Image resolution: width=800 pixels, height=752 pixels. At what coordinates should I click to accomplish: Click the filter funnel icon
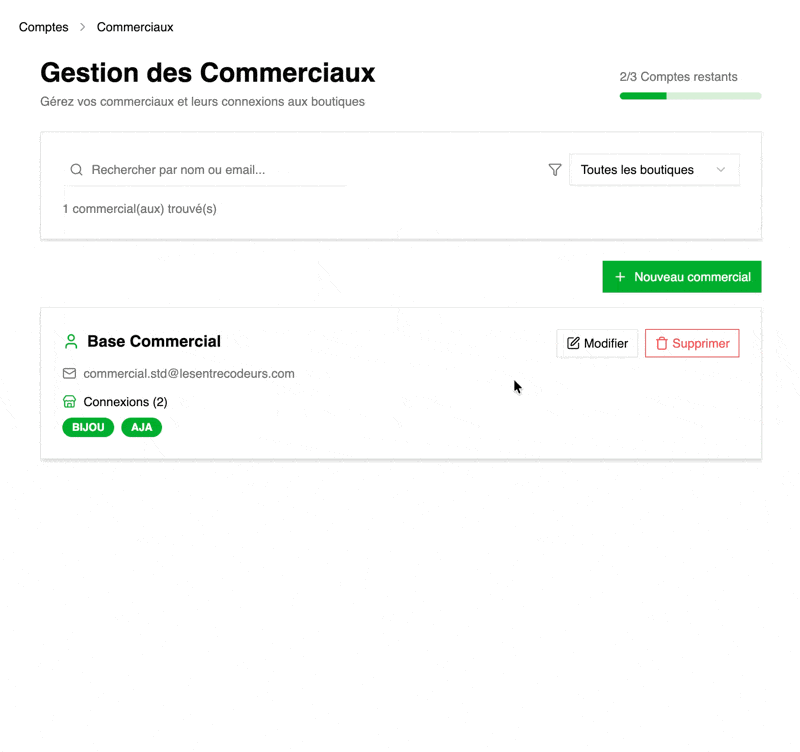click(x=555, y=170)
